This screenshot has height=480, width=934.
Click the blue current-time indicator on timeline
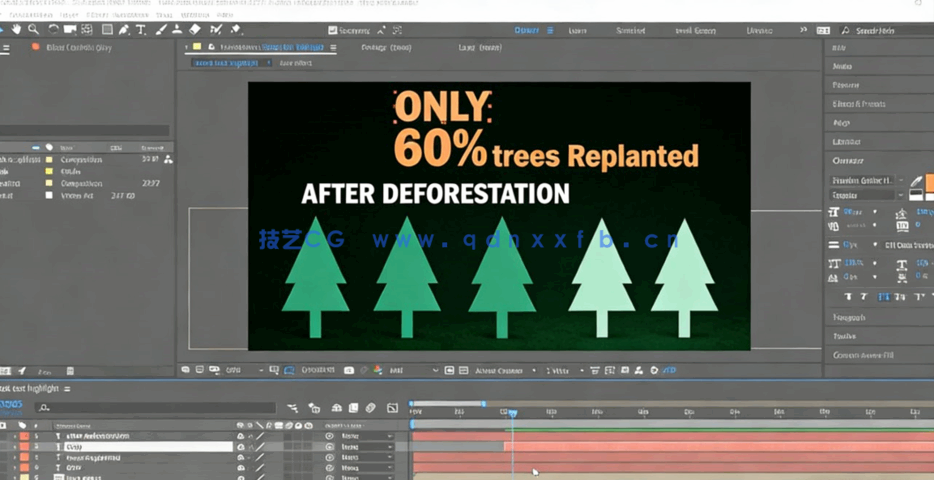[510, 412]
